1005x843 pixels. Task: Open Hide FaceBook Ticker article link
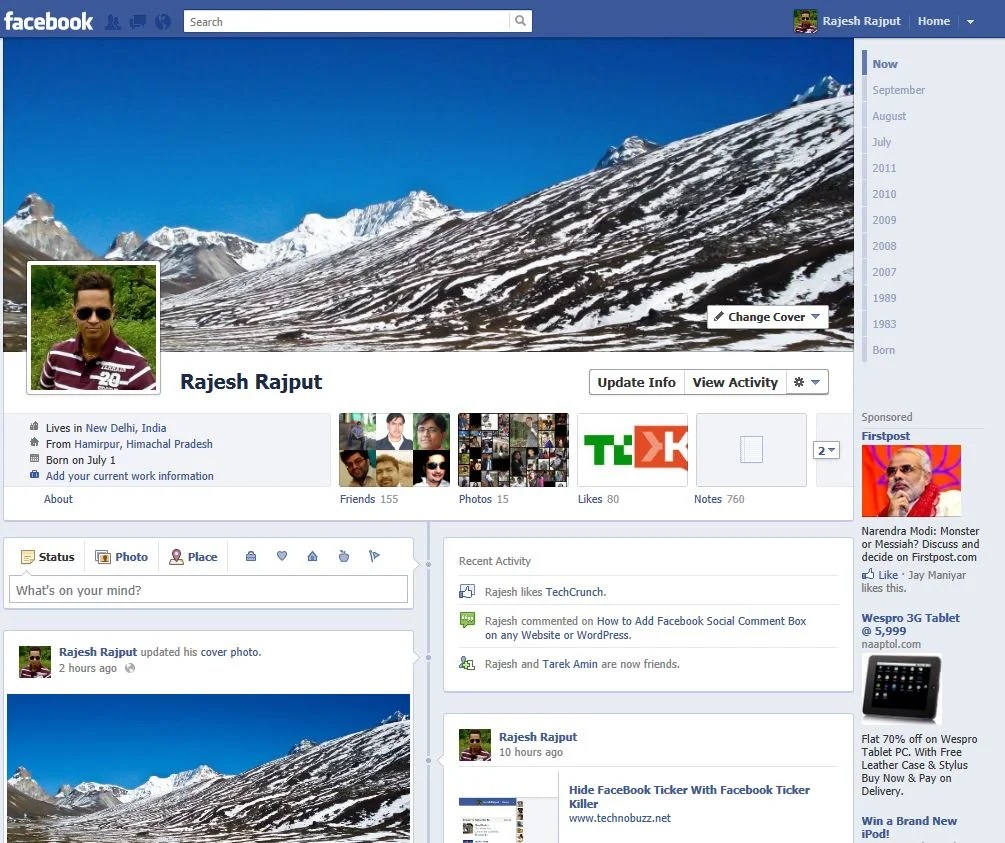pyautogui.click(x=690, y=796)
